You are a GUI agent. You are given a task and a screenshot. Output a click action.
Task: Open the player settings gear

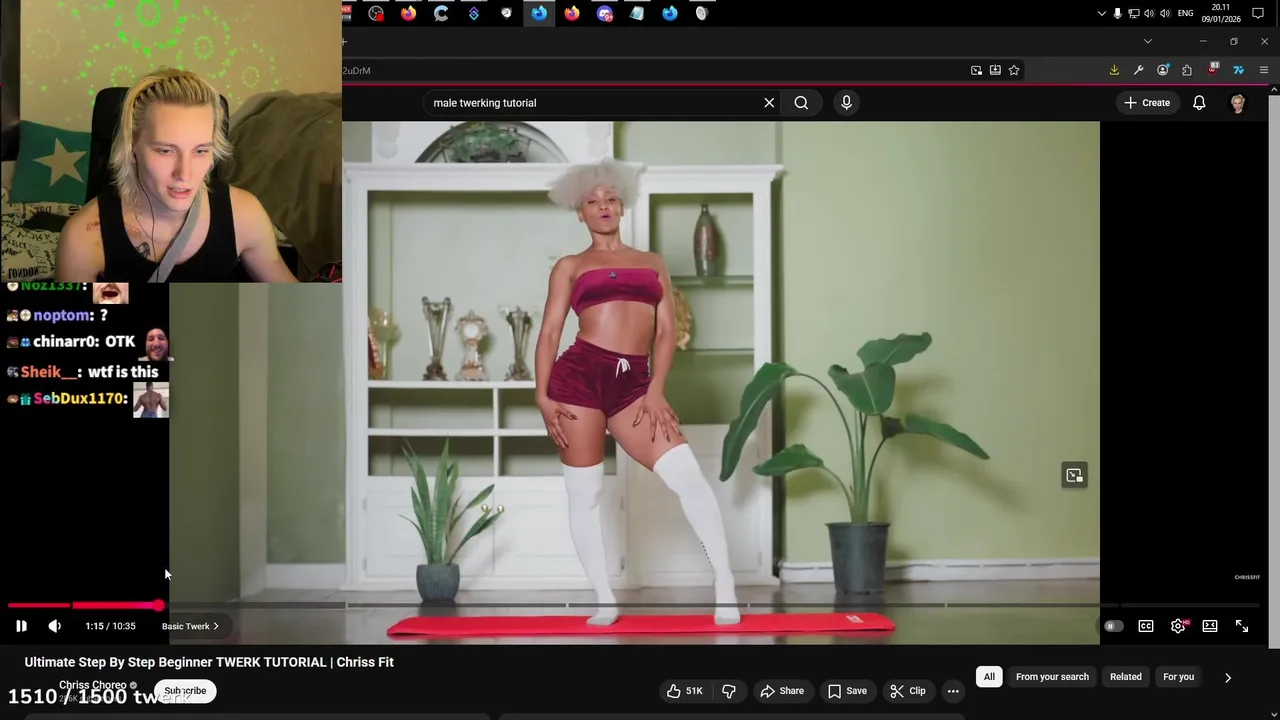1179,626
